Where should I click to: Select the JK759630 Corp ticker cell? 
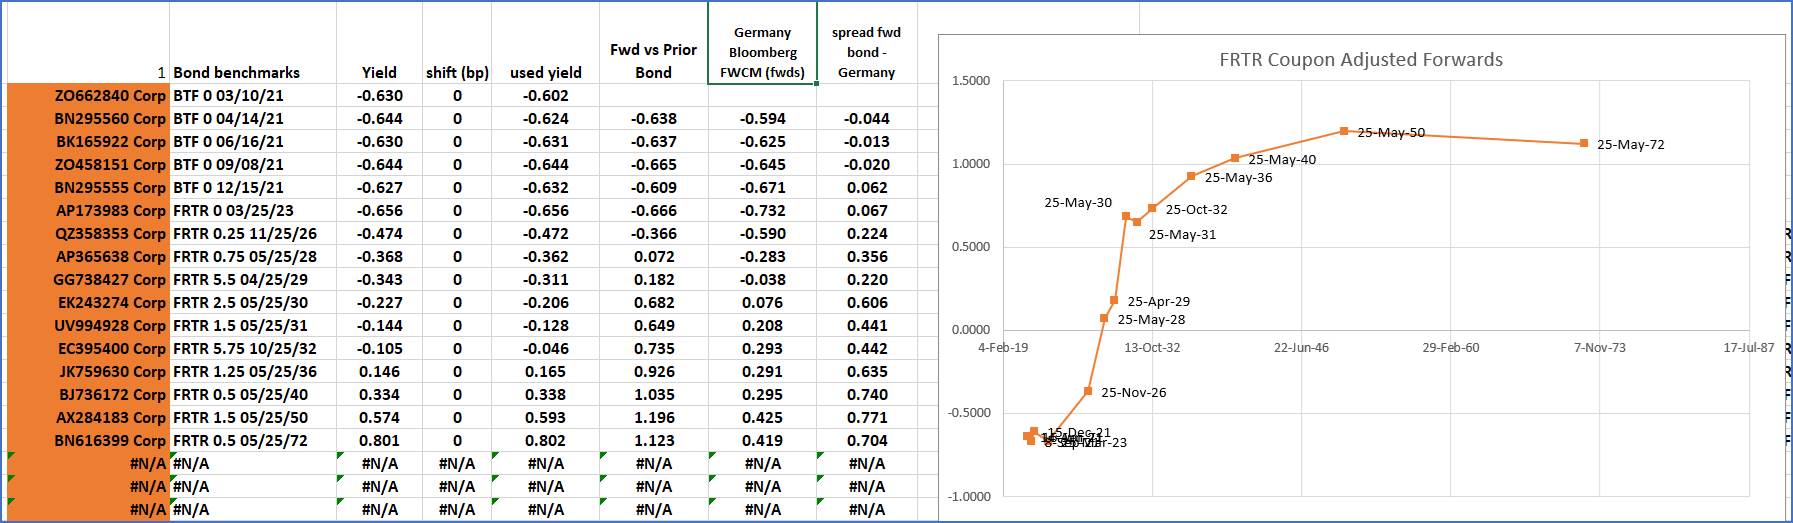[x=110, y=372]
